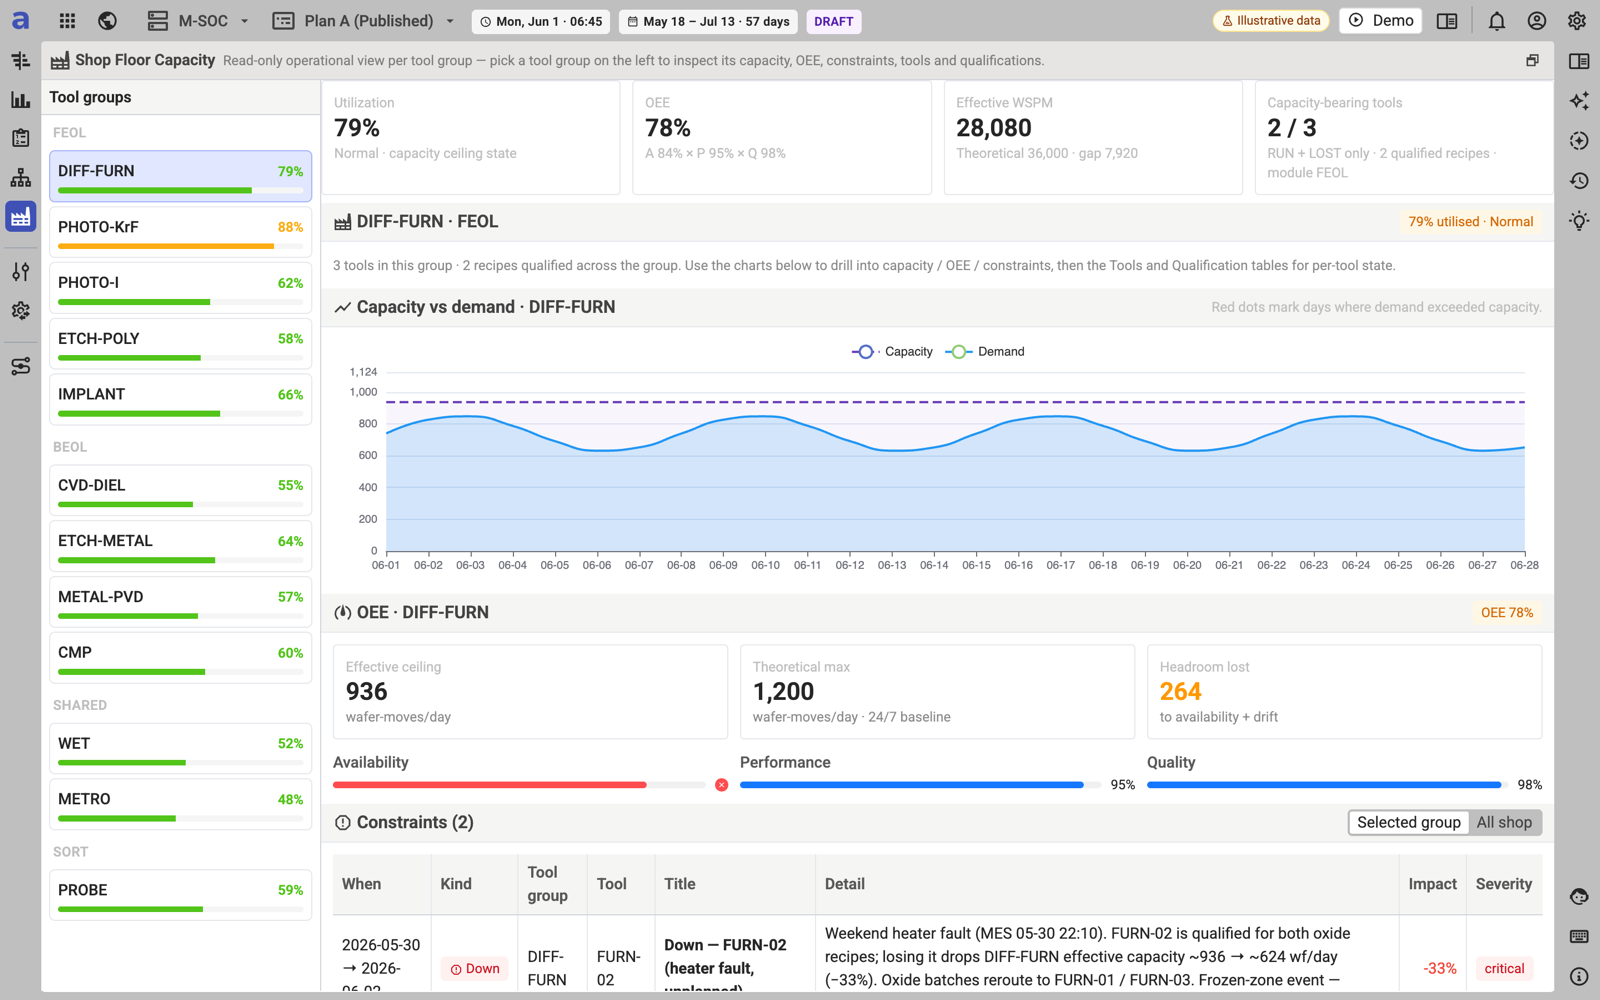Open the tuning sliders sidebar icon

21,272
